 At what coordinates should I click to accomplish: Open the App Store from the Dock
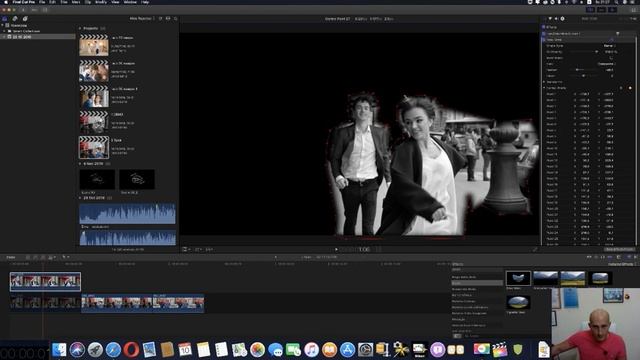click(x=347, y=350)
